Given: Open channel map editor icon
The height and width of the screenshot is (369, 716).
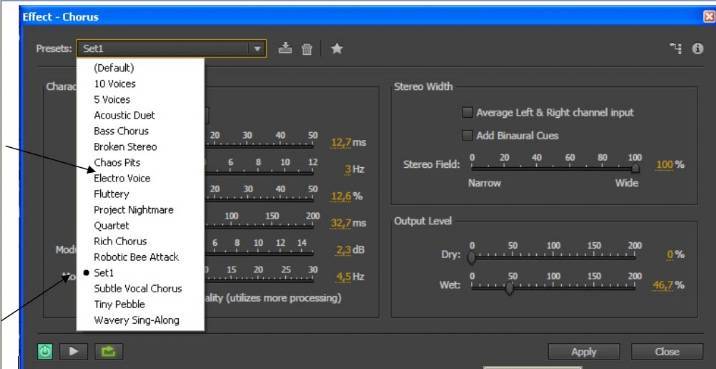Looking at the screenshot, I should coord(676,48).
